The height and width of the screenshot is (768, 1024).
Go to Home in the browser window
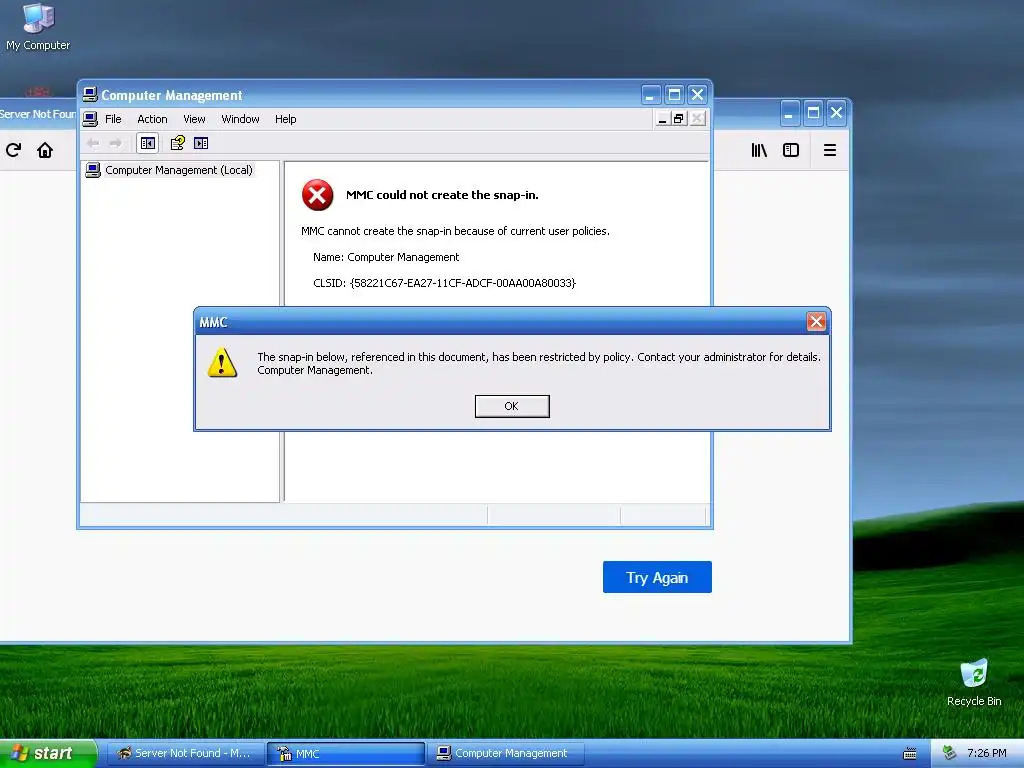(x=45, y=150)
